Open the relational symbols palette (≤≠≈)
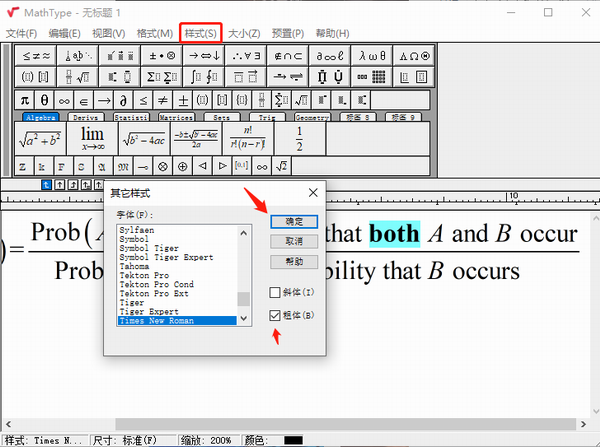The width and height of the screenshot is (600, 447). point(36,56)
